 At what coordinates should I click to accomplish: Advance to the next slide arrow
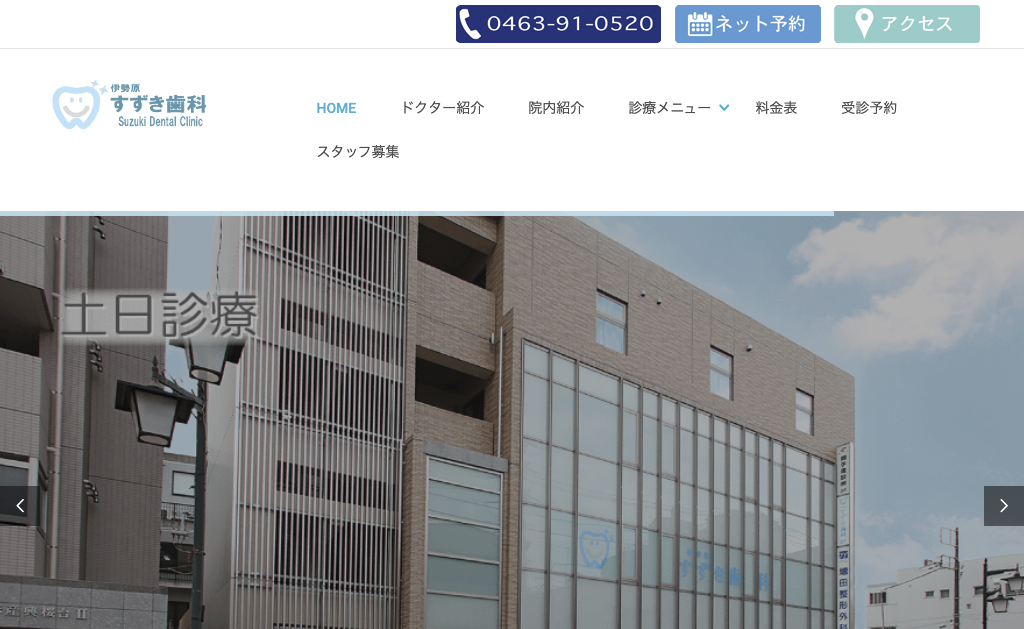[1003, 506]
